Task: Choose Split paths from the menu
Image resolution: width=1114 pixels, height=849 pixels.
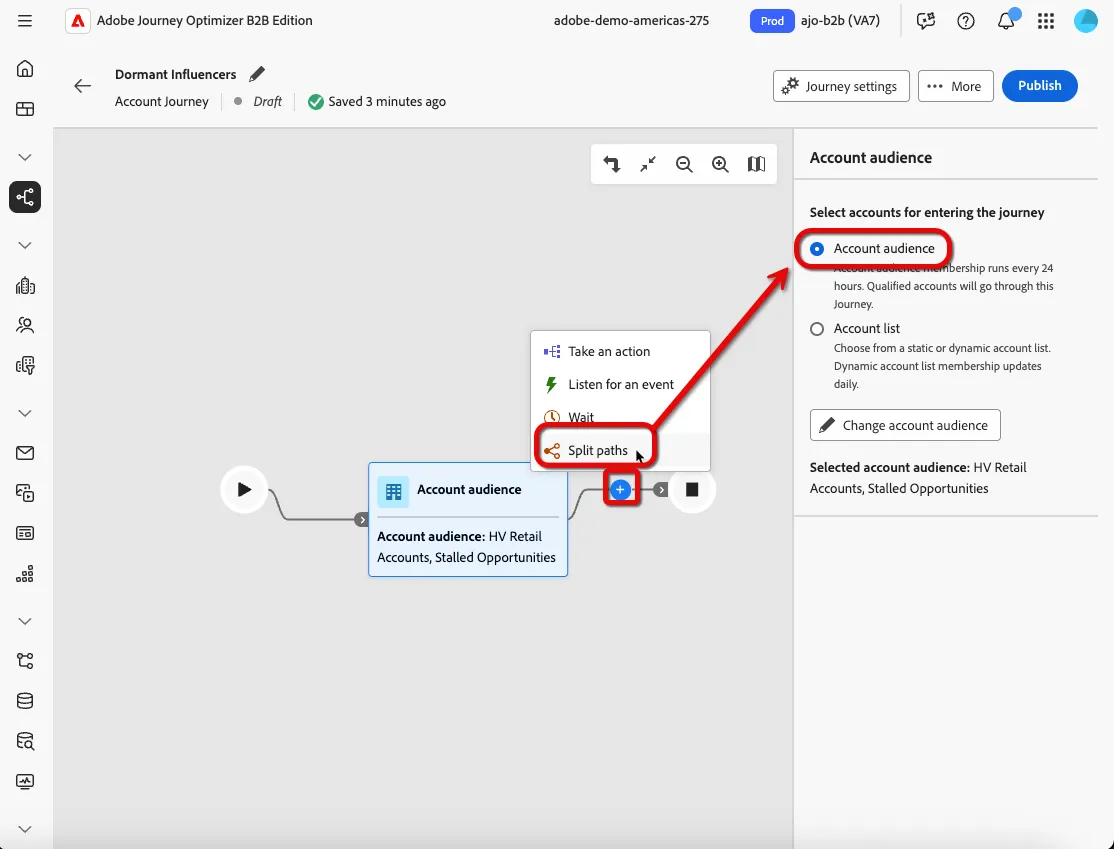Action: point(620,450)
